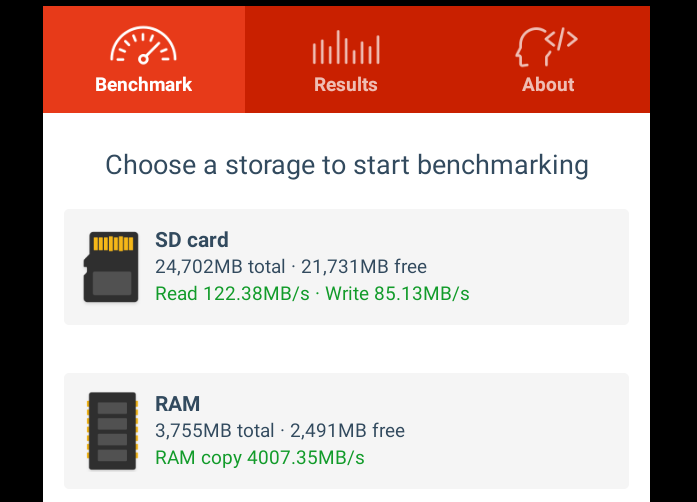
Task: Click the speedometer Benchmark icon
Action: [143, 45]
